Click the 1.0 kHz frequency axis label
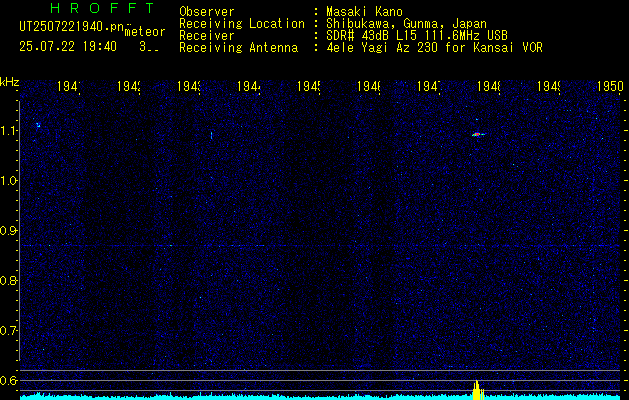629x400 pixels. pos(9,181)
